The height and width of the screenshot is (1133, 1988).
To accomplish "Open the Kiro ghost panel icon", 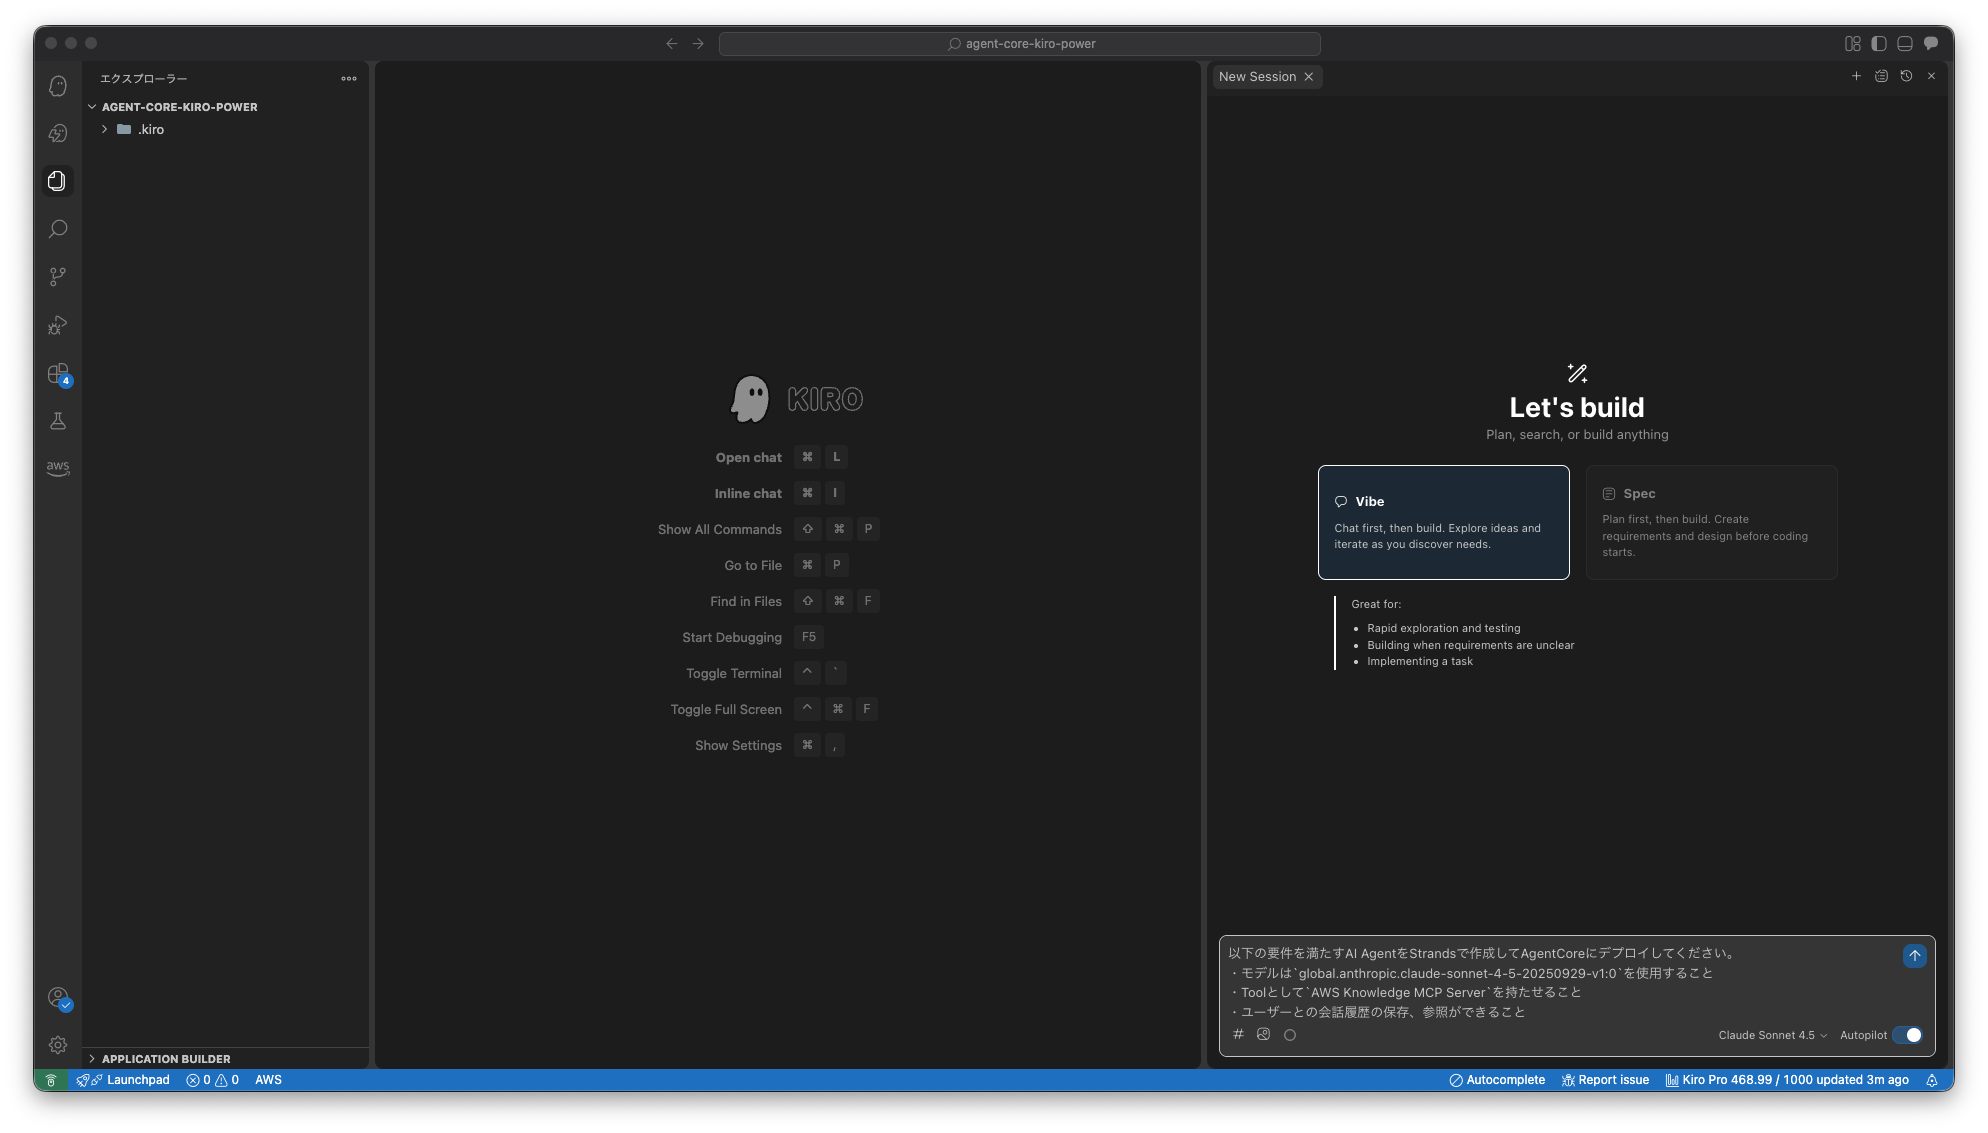I will [58, 86].
